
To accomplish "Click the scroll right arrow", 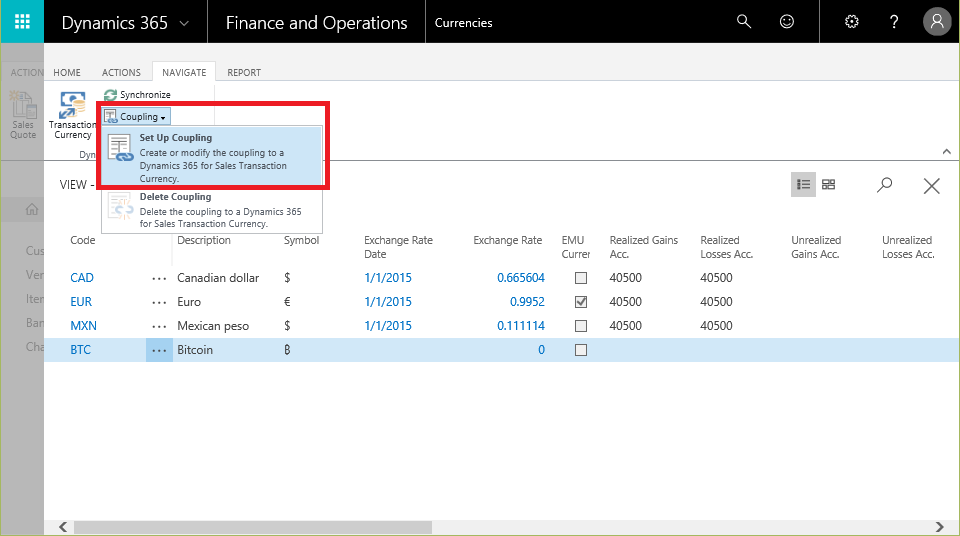I will [x=940, y=527].
